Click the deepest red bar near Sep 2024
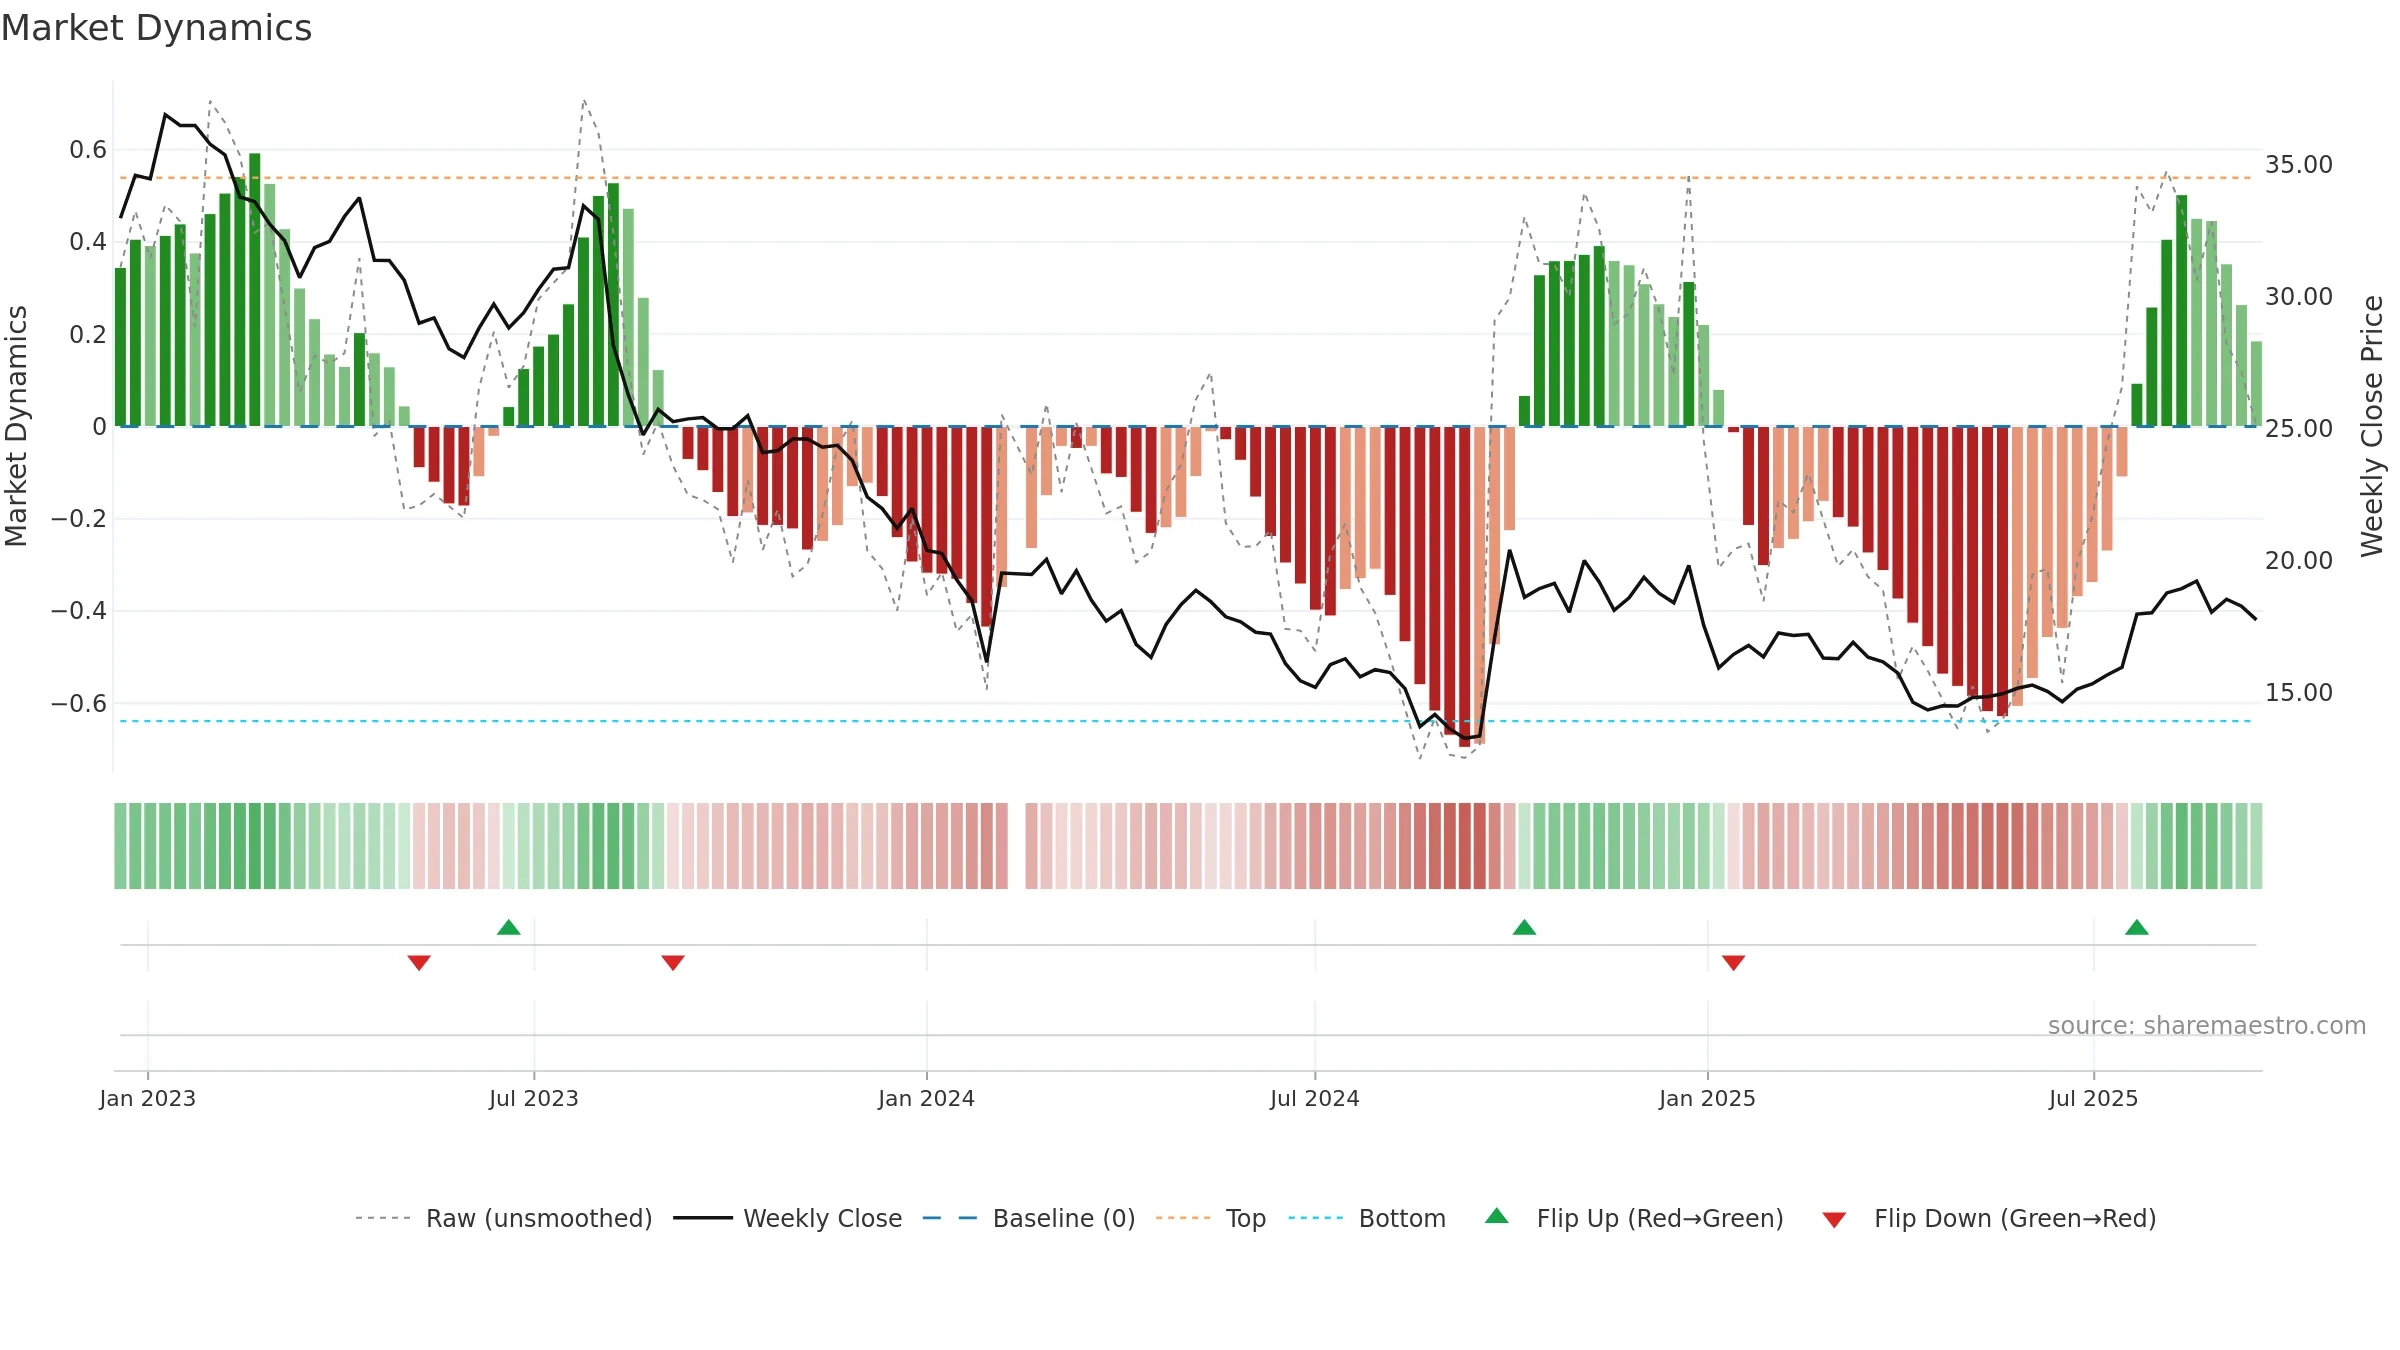 [x=1465, y=586]
